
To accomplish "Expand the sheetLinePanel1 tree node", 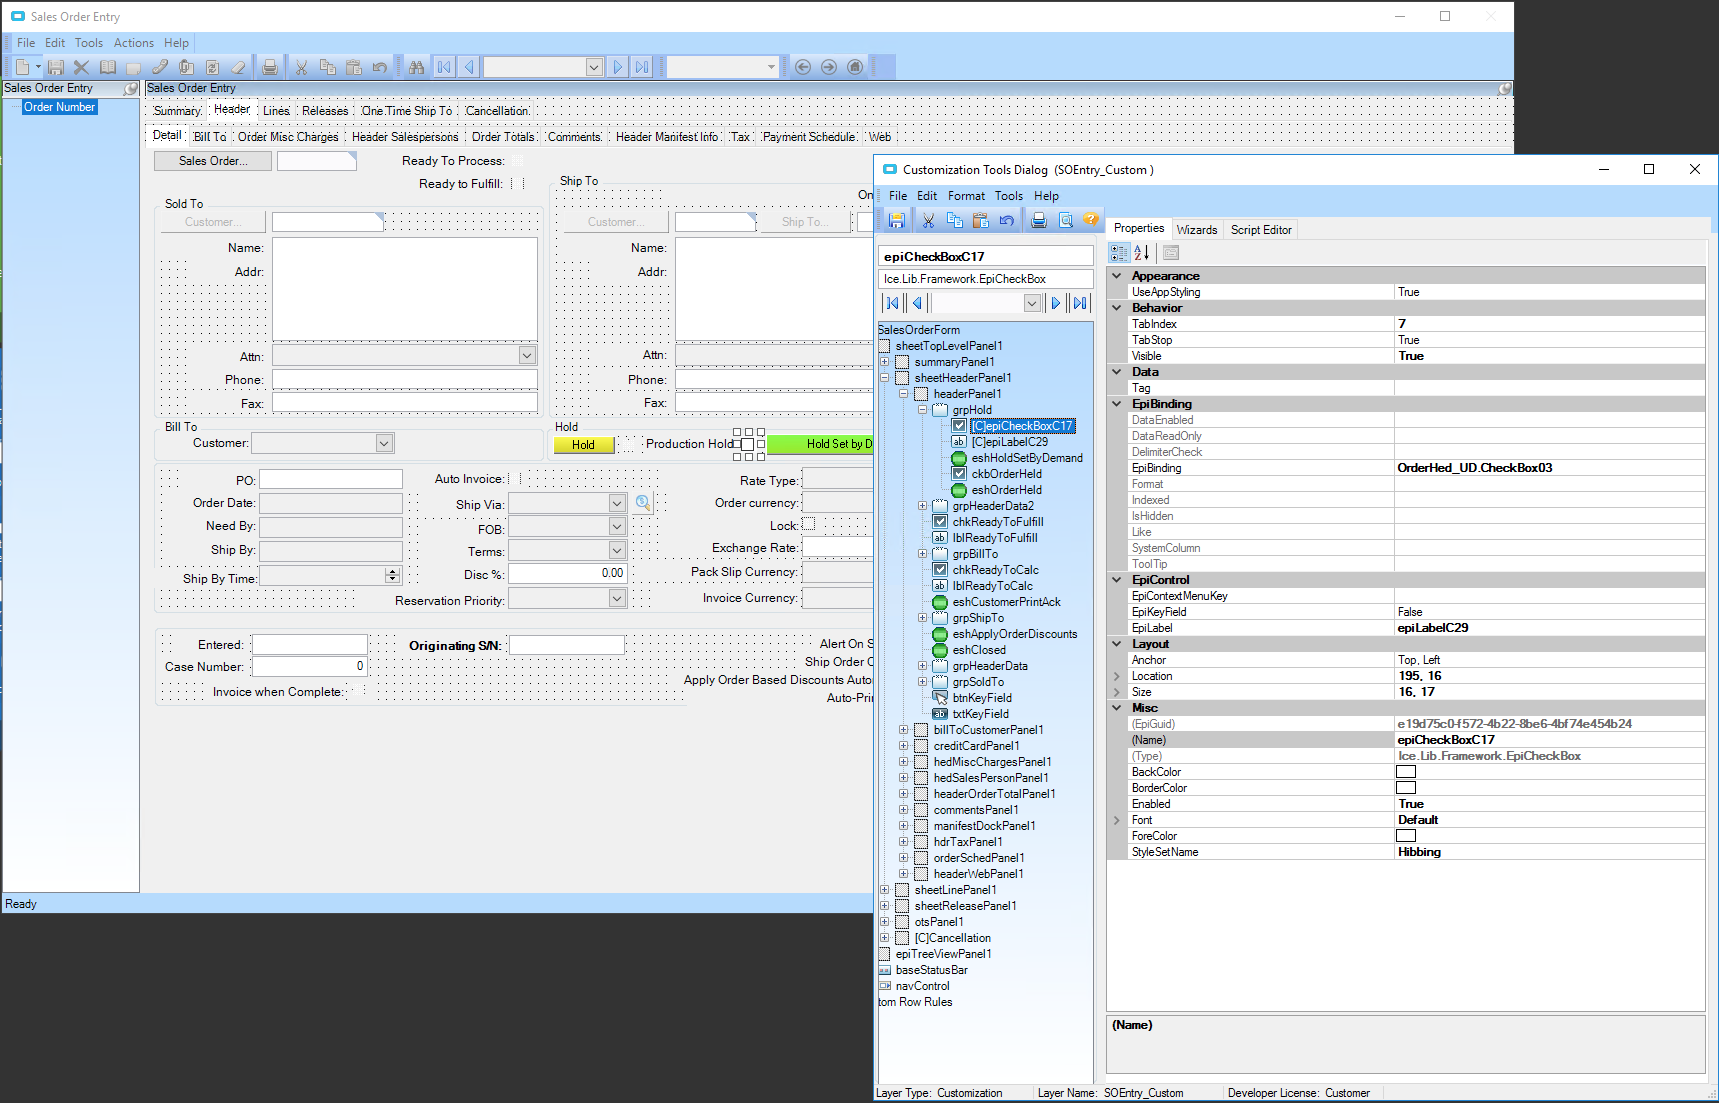I will tap(884, 890).
